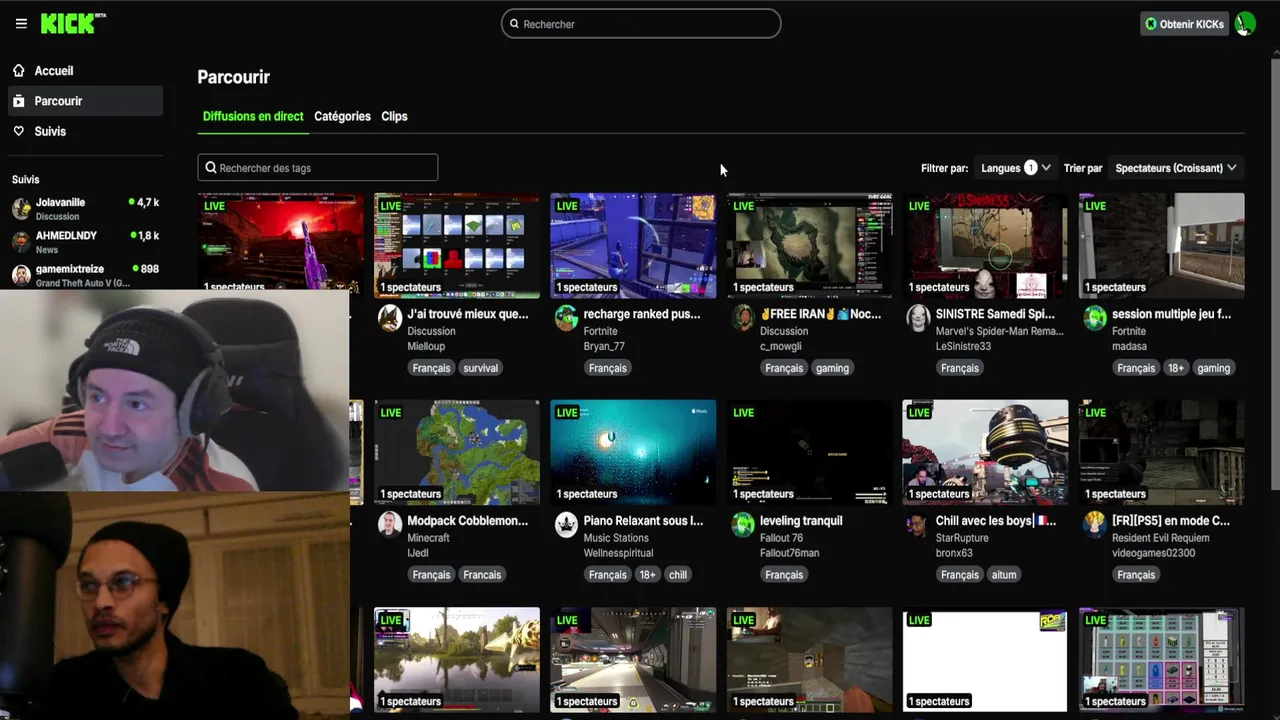
Task: Open Piano Relaxant stream thumbnail
Action: pyautogui.click(x=633, y=453)
